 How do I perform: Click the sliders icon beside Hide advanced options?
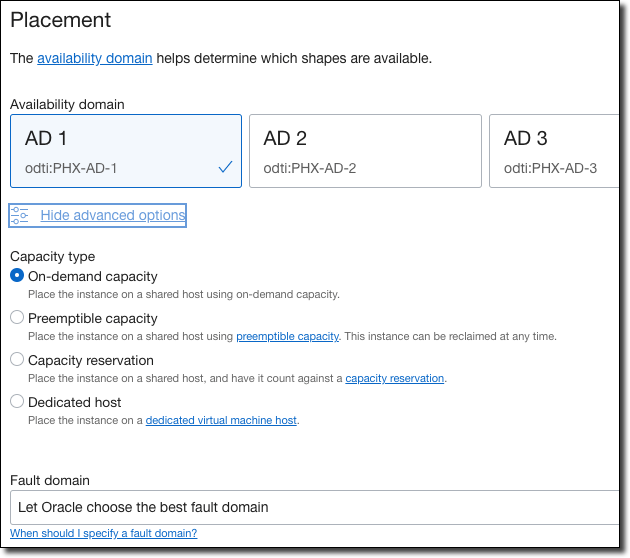[x=19, y=215]
